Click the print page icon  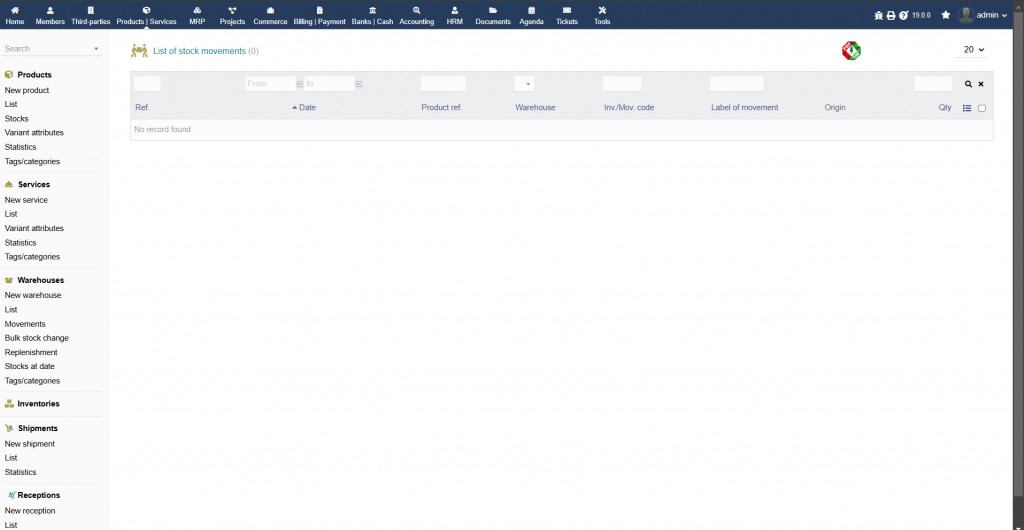(x=891, y=15)
